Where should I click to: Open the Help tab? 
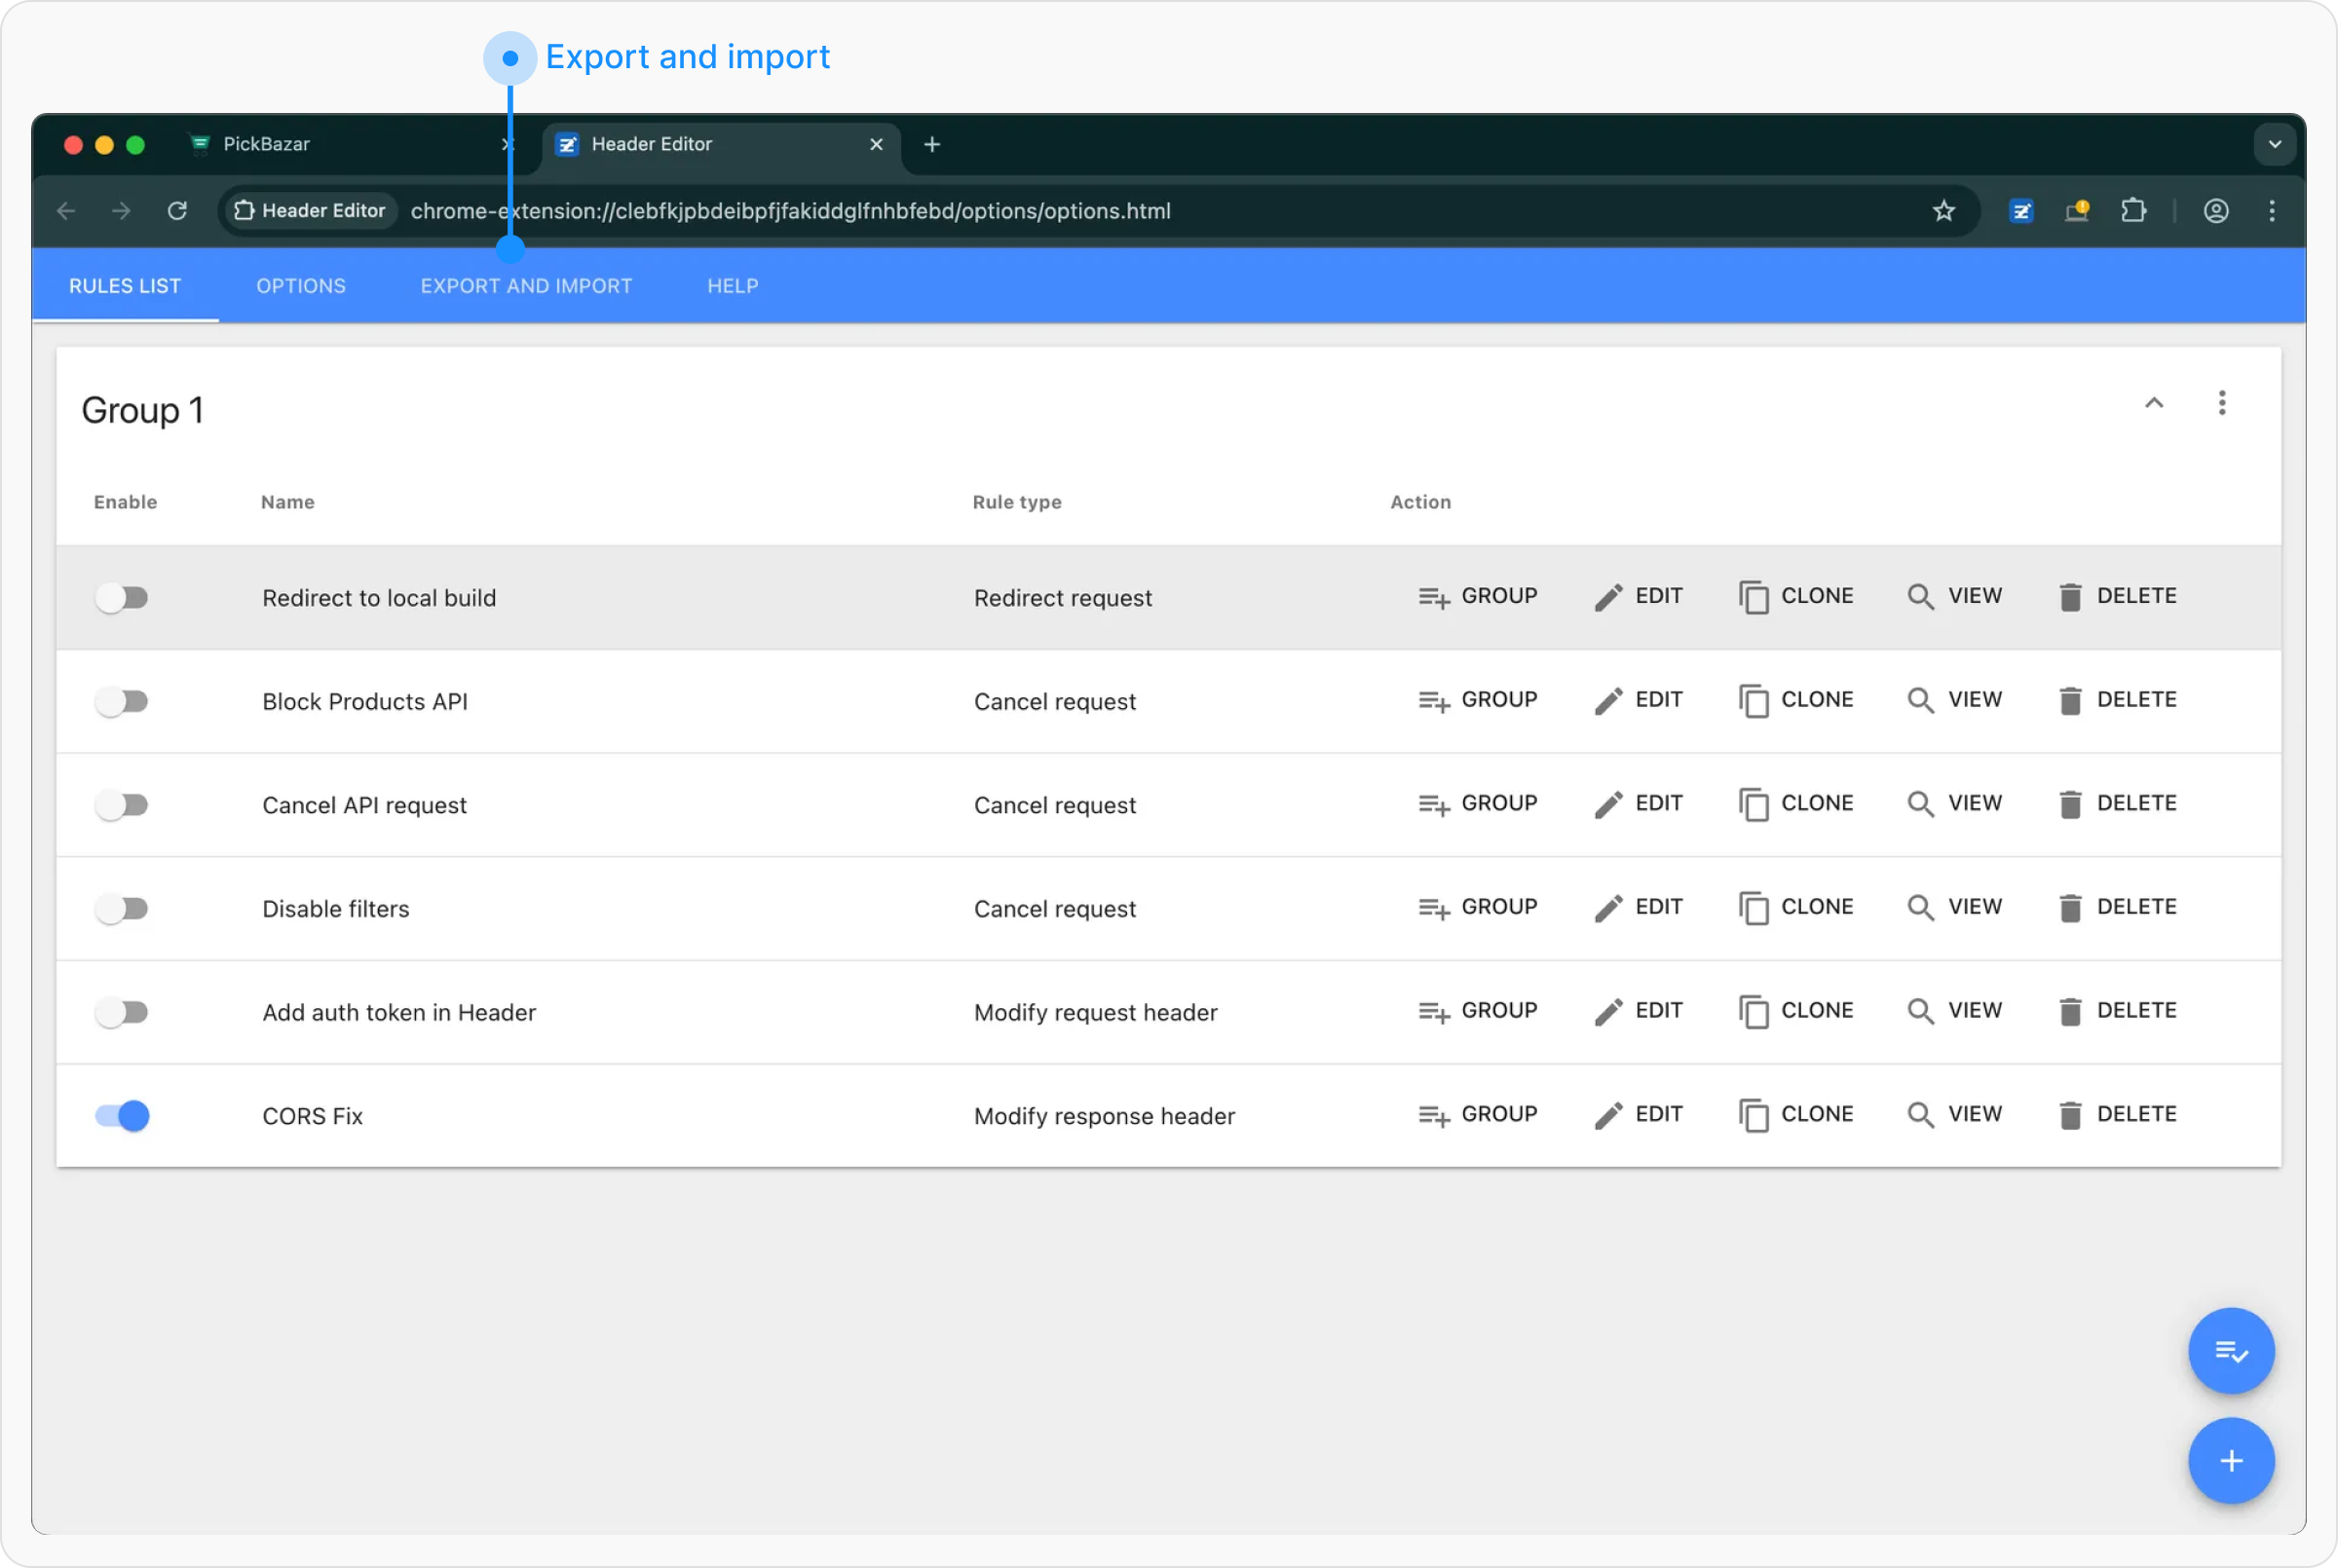pyautogui.click(x=732, y=286)
